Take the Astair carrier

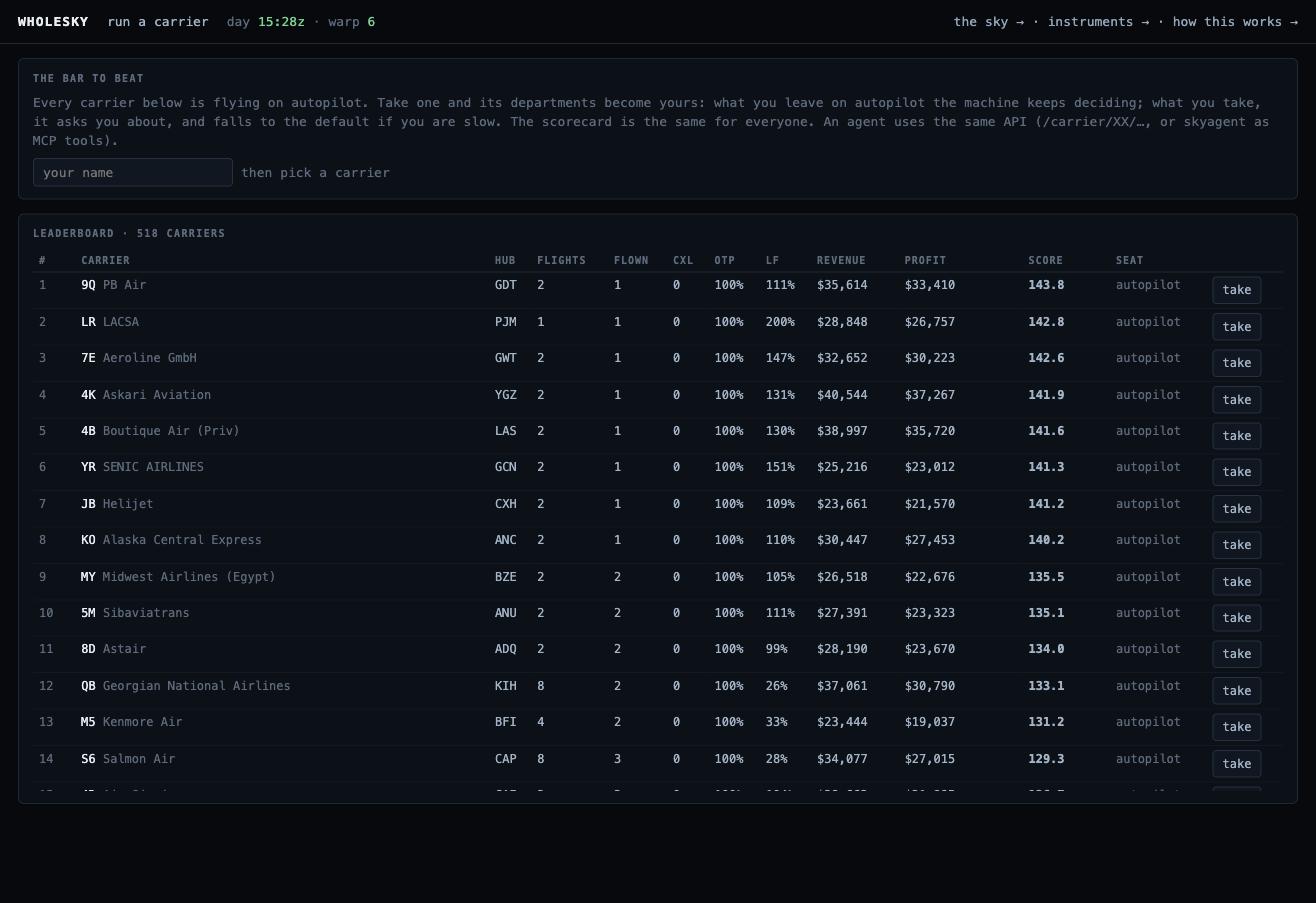click(1236, 654)
